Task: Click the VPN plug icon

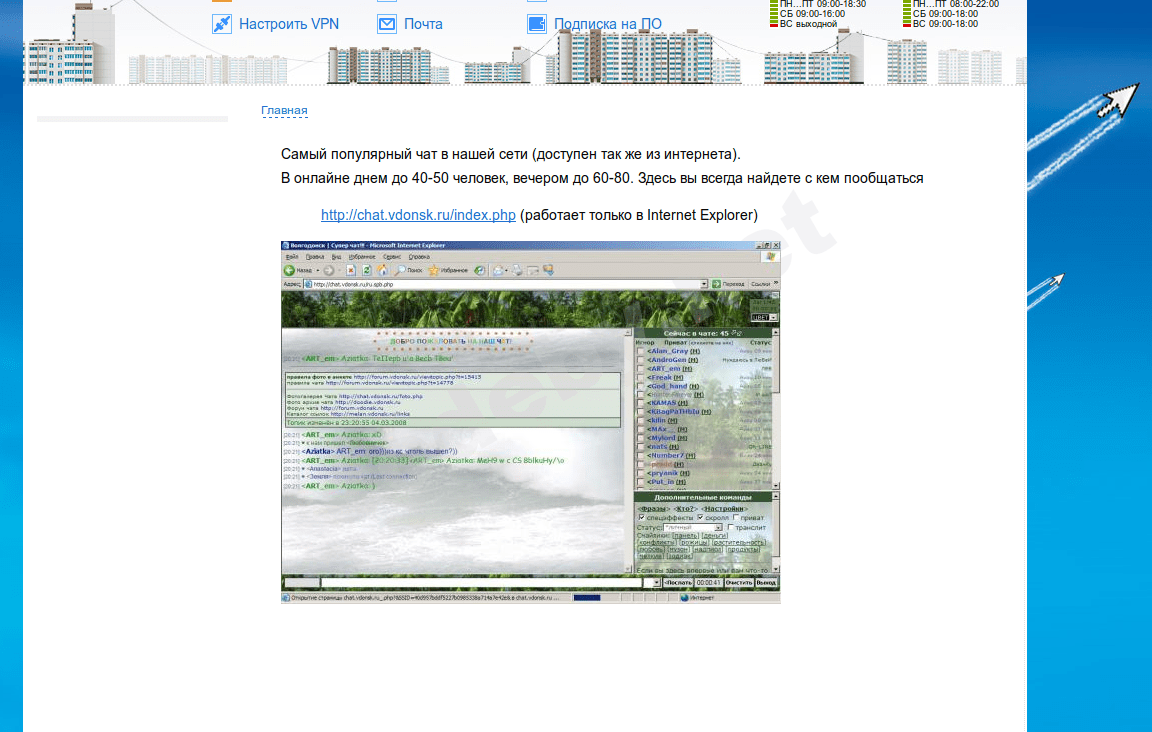Action: [222, 24]
